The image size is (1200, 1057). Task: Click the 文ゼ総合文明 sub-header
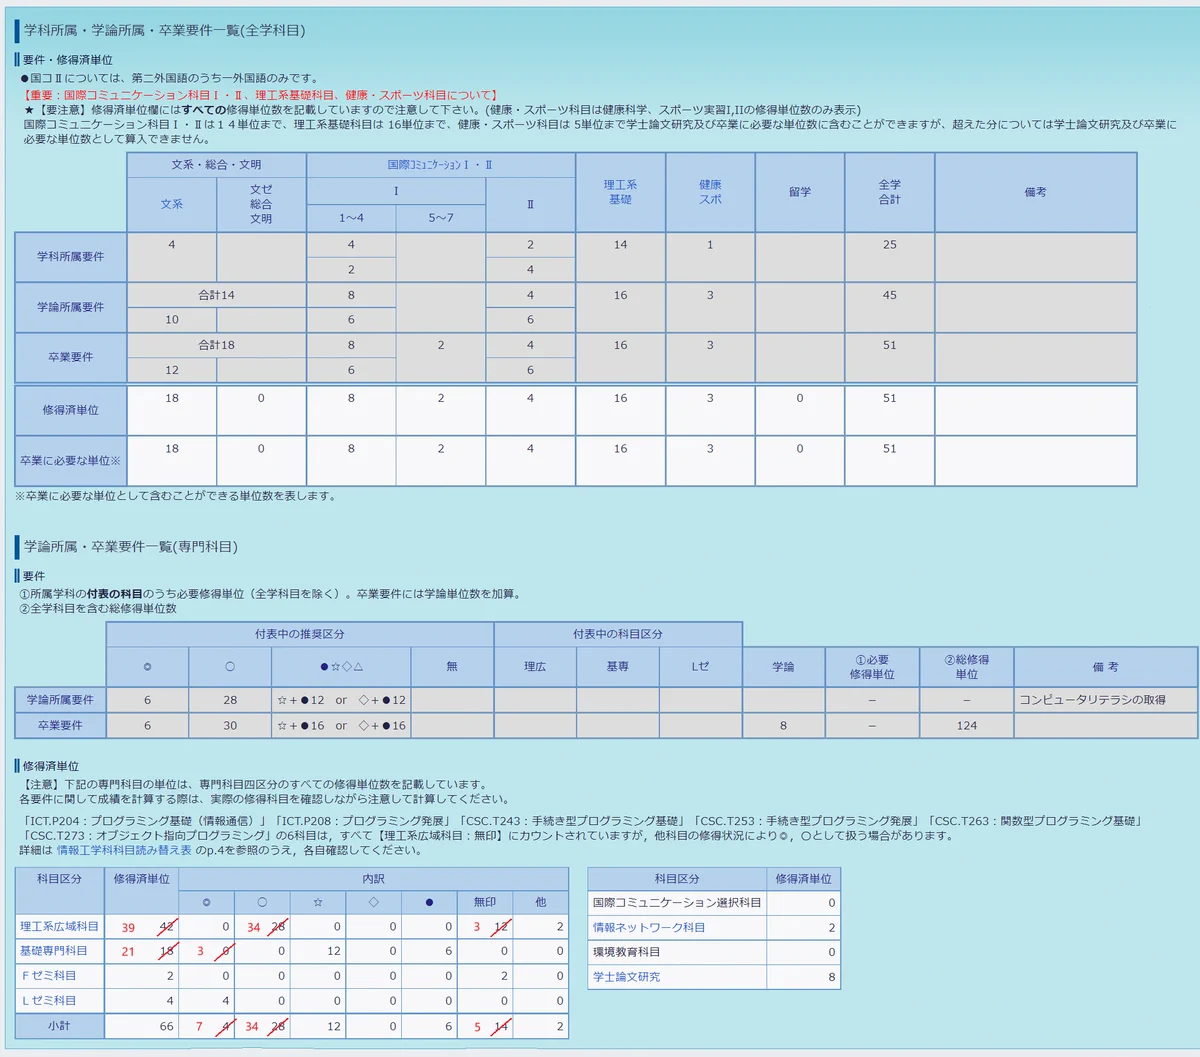pyautogui.click(x=261, y=204)
